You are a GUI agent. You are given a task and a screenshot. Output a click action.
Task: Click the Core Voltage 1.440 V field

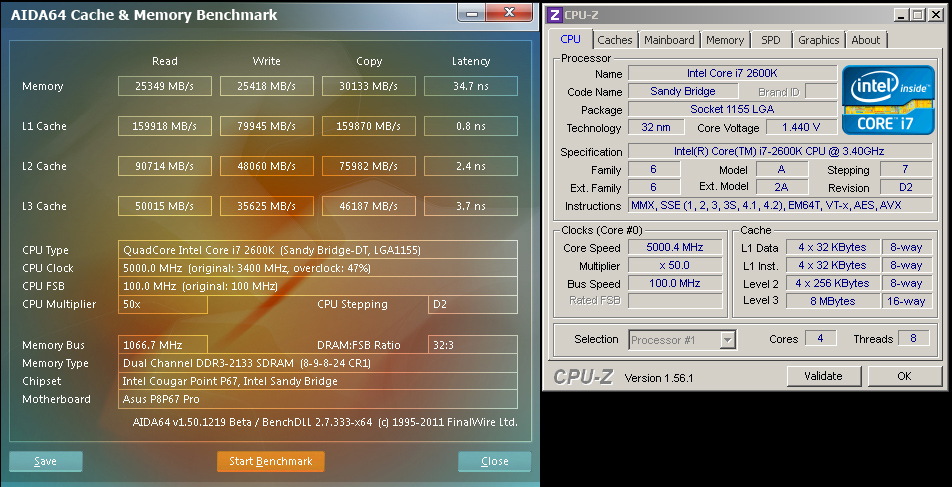(801, 128)
